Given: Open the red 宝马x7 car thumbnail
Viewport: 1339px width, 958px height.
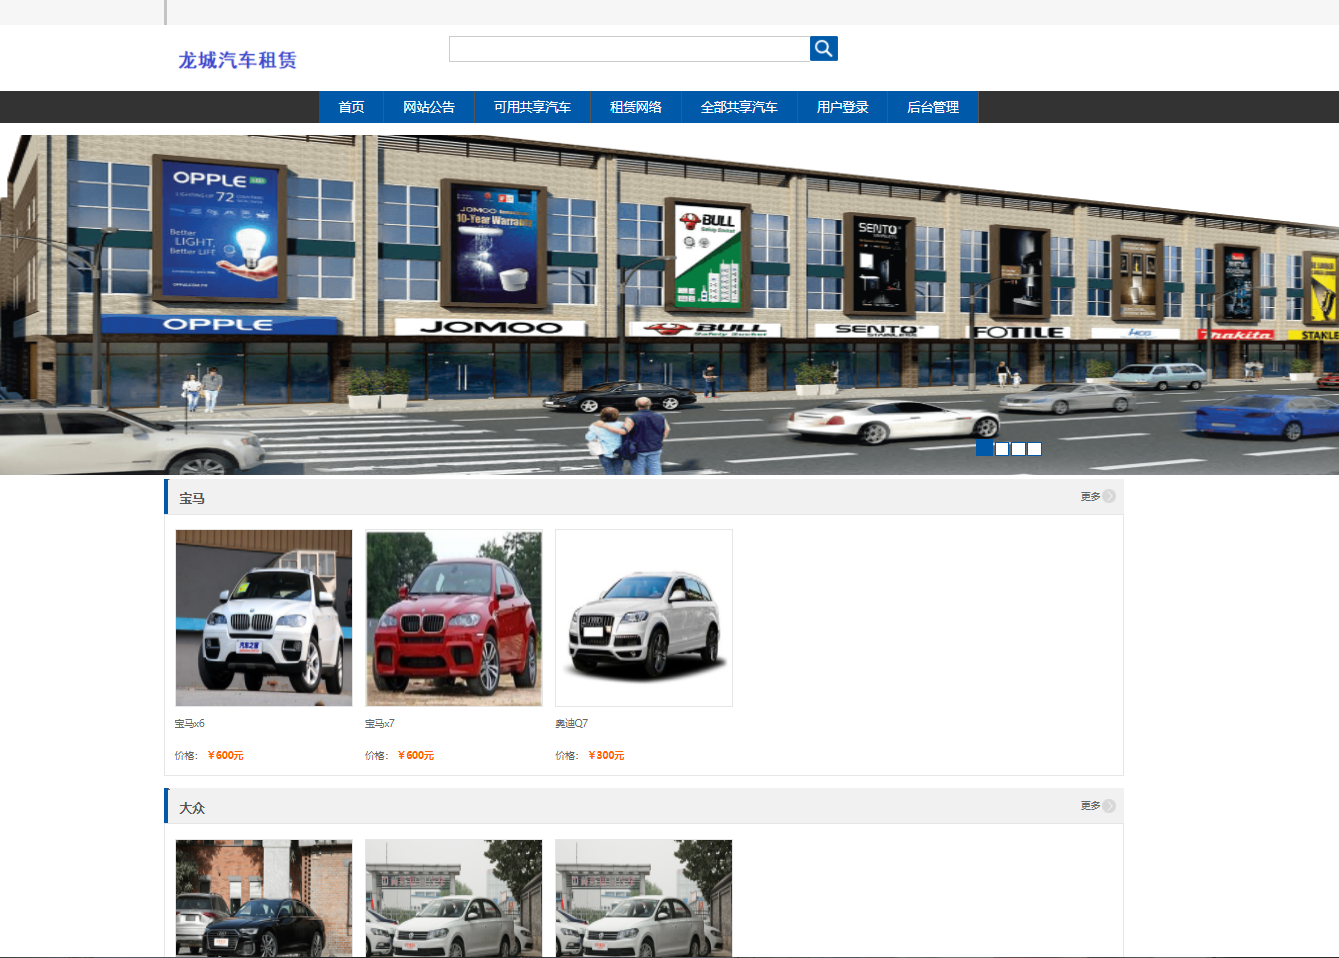Looking at the screenshot, I should point(454,618).
